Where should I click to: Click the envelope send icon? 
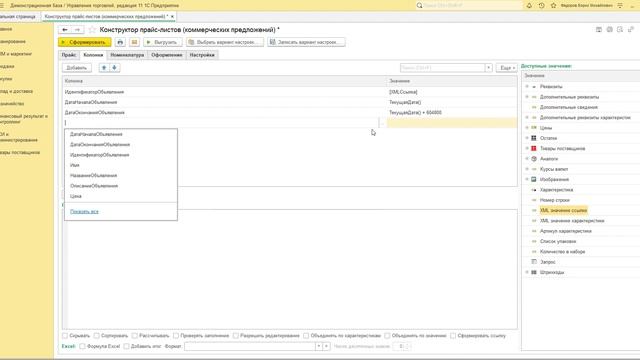[x=134, y=42]
